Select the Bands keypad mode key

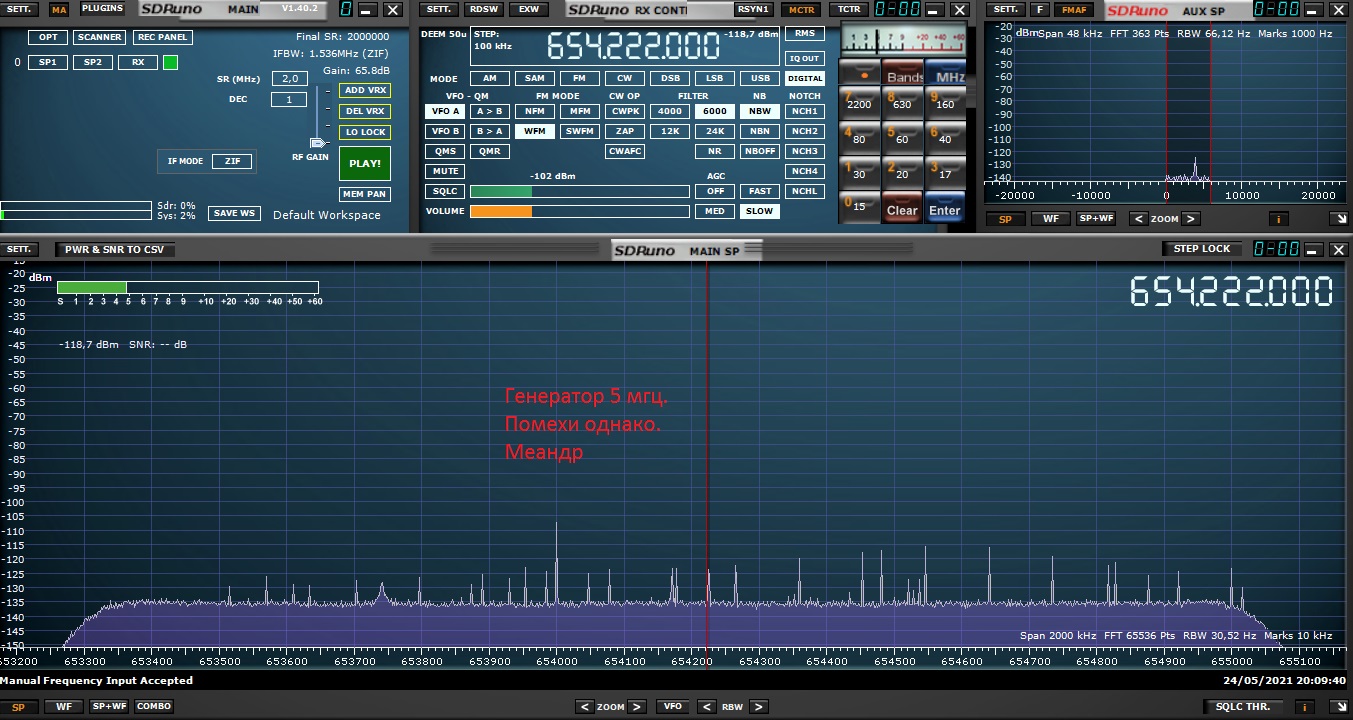click(904, 73)
